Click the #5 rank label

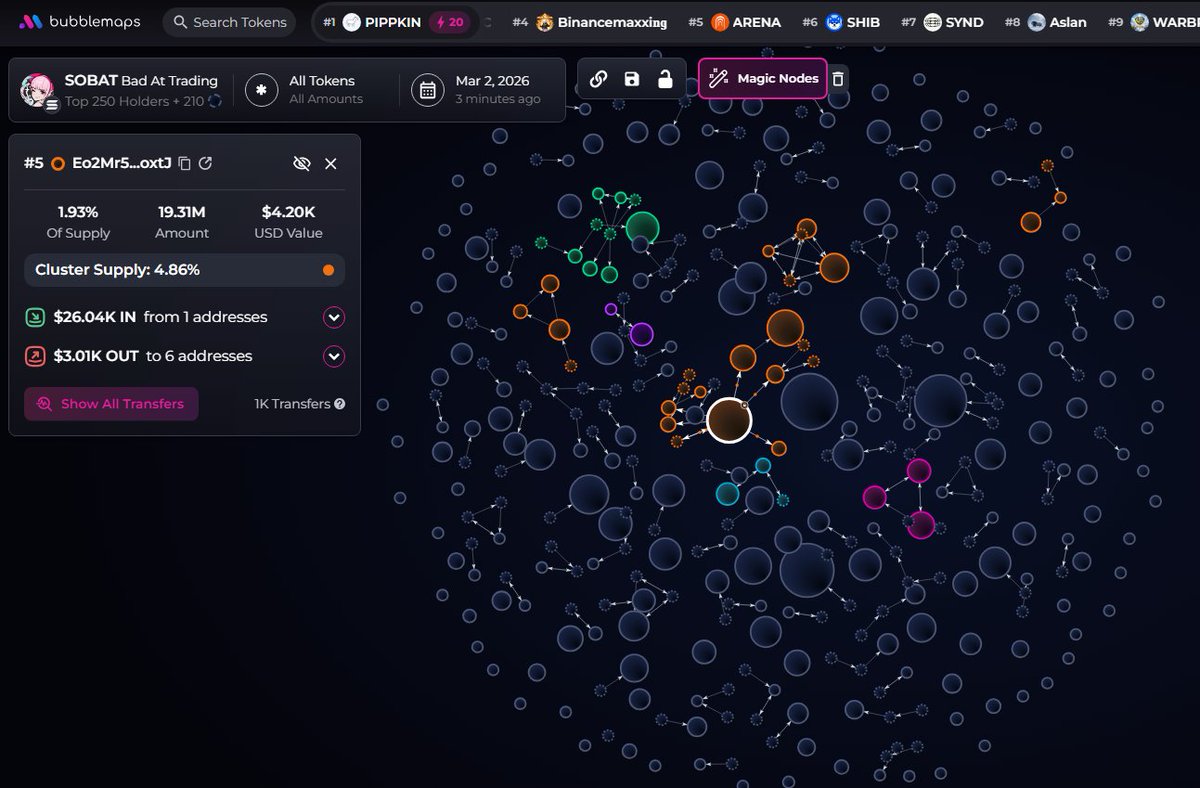(34, 163)
